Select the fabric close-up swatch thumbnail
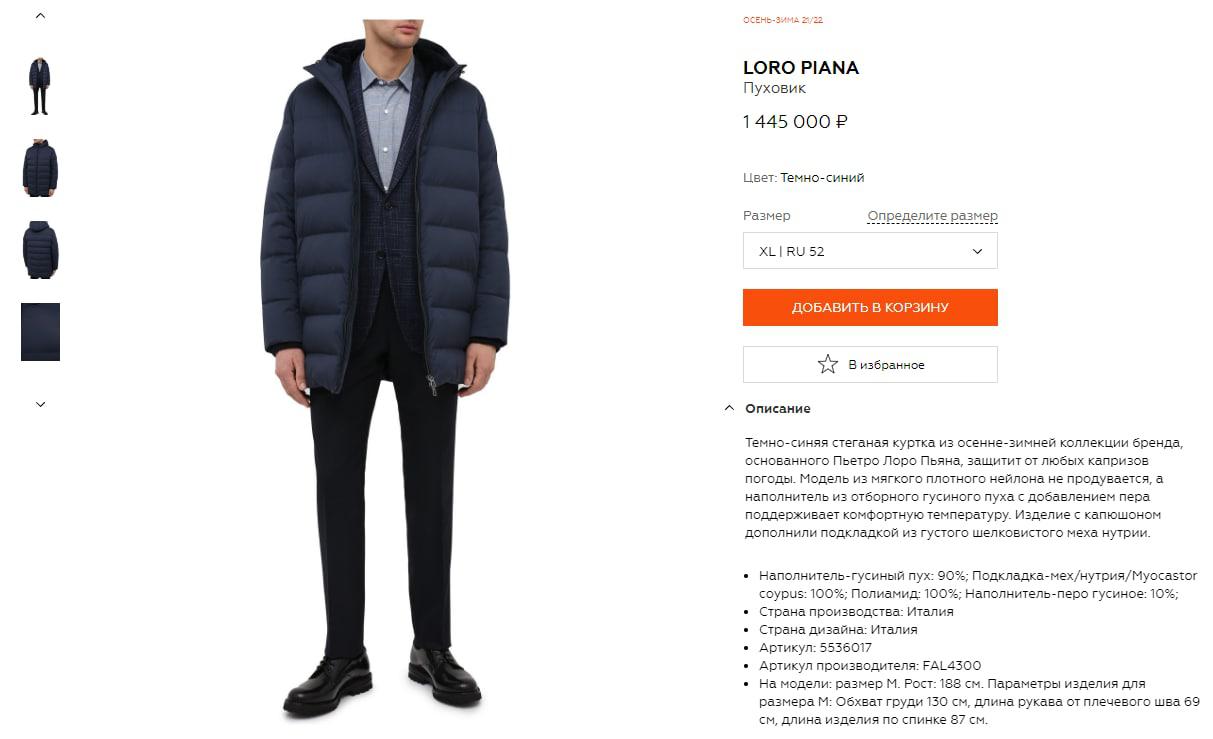The height and width of the screenshot is (739, 1213). point(40,332)
